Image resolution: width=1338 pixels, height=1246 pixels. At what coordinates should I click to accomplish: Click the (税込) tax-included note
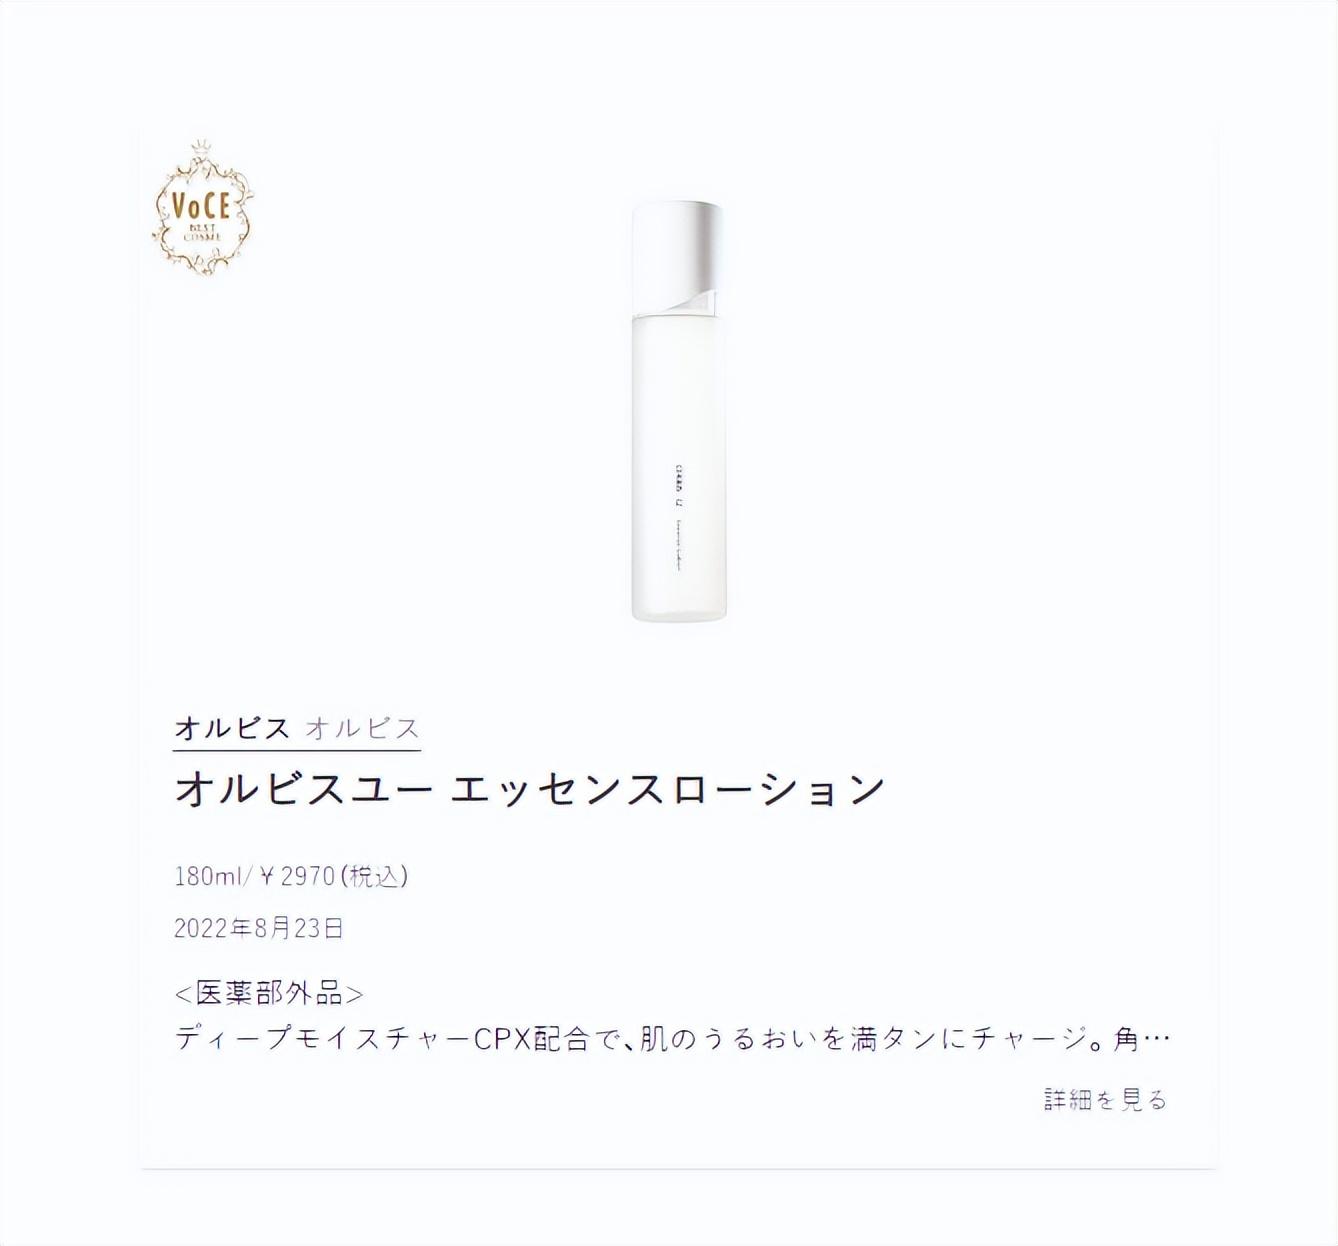pos(375,877)
